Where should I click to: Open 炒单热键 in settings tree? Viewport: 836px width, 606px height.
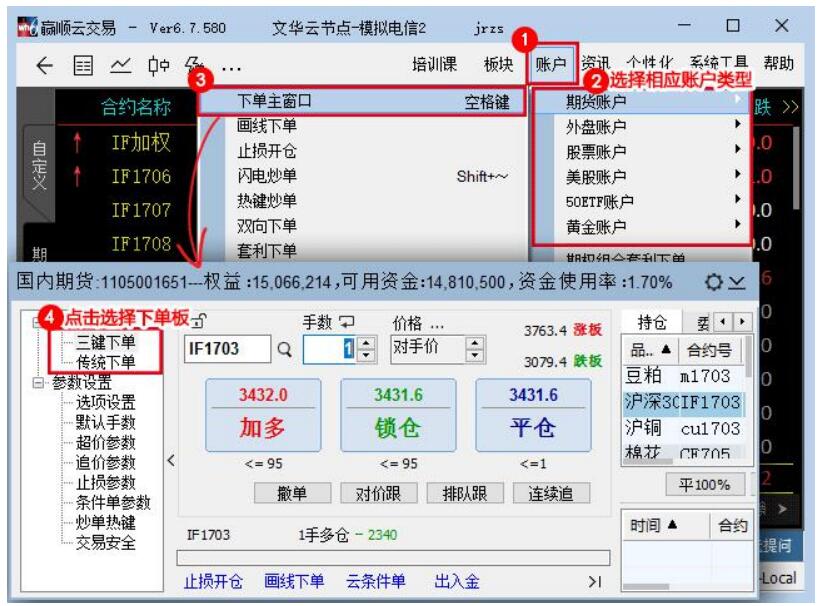(x=106, y=522)
